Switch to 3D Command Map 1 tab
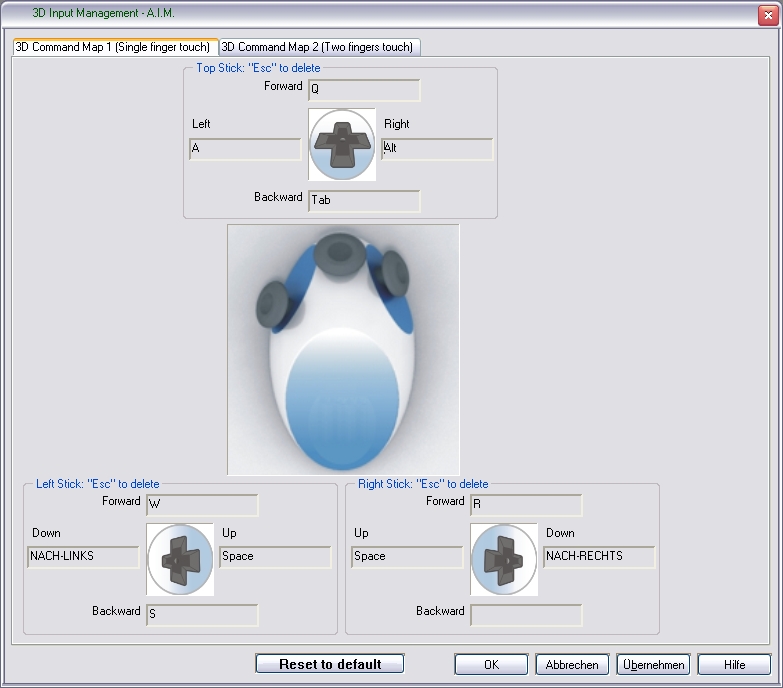This screenshot has width=783, height=688. click(115, 47)
